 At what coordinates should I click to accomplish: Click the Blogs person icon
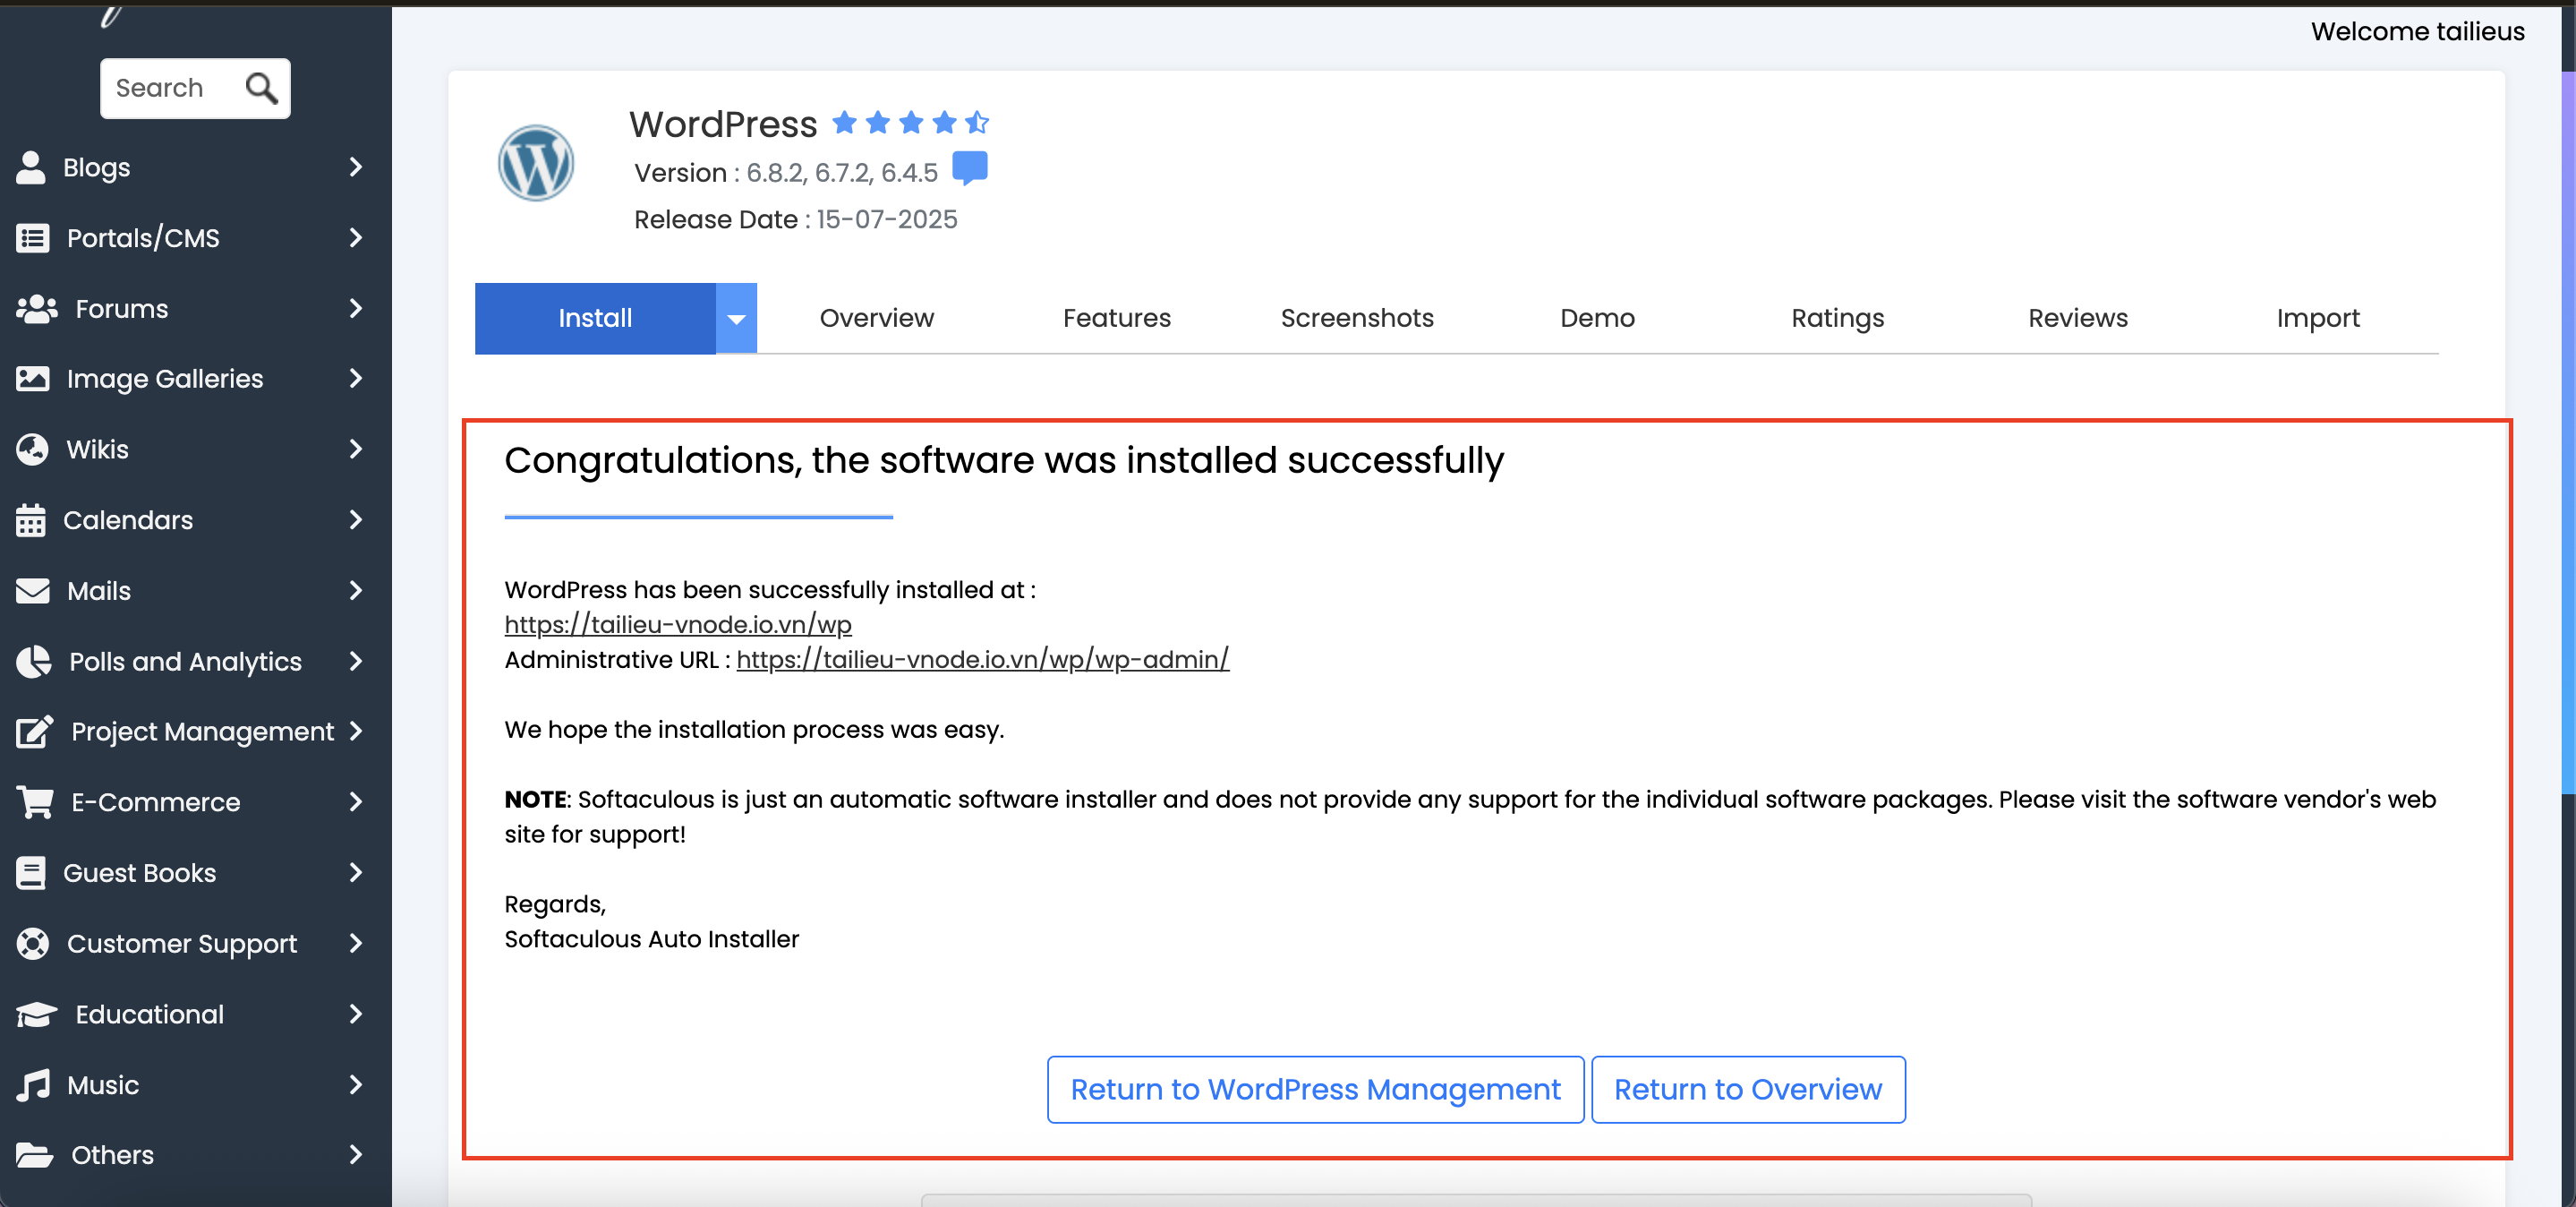(31, 167)
